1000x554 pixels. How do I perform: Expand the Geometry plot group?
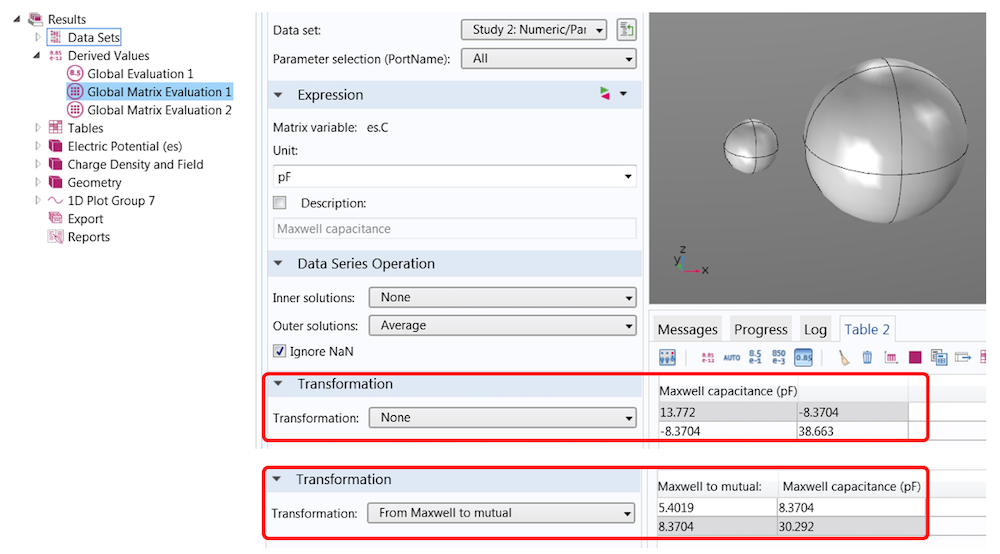[x=37, y=182]
